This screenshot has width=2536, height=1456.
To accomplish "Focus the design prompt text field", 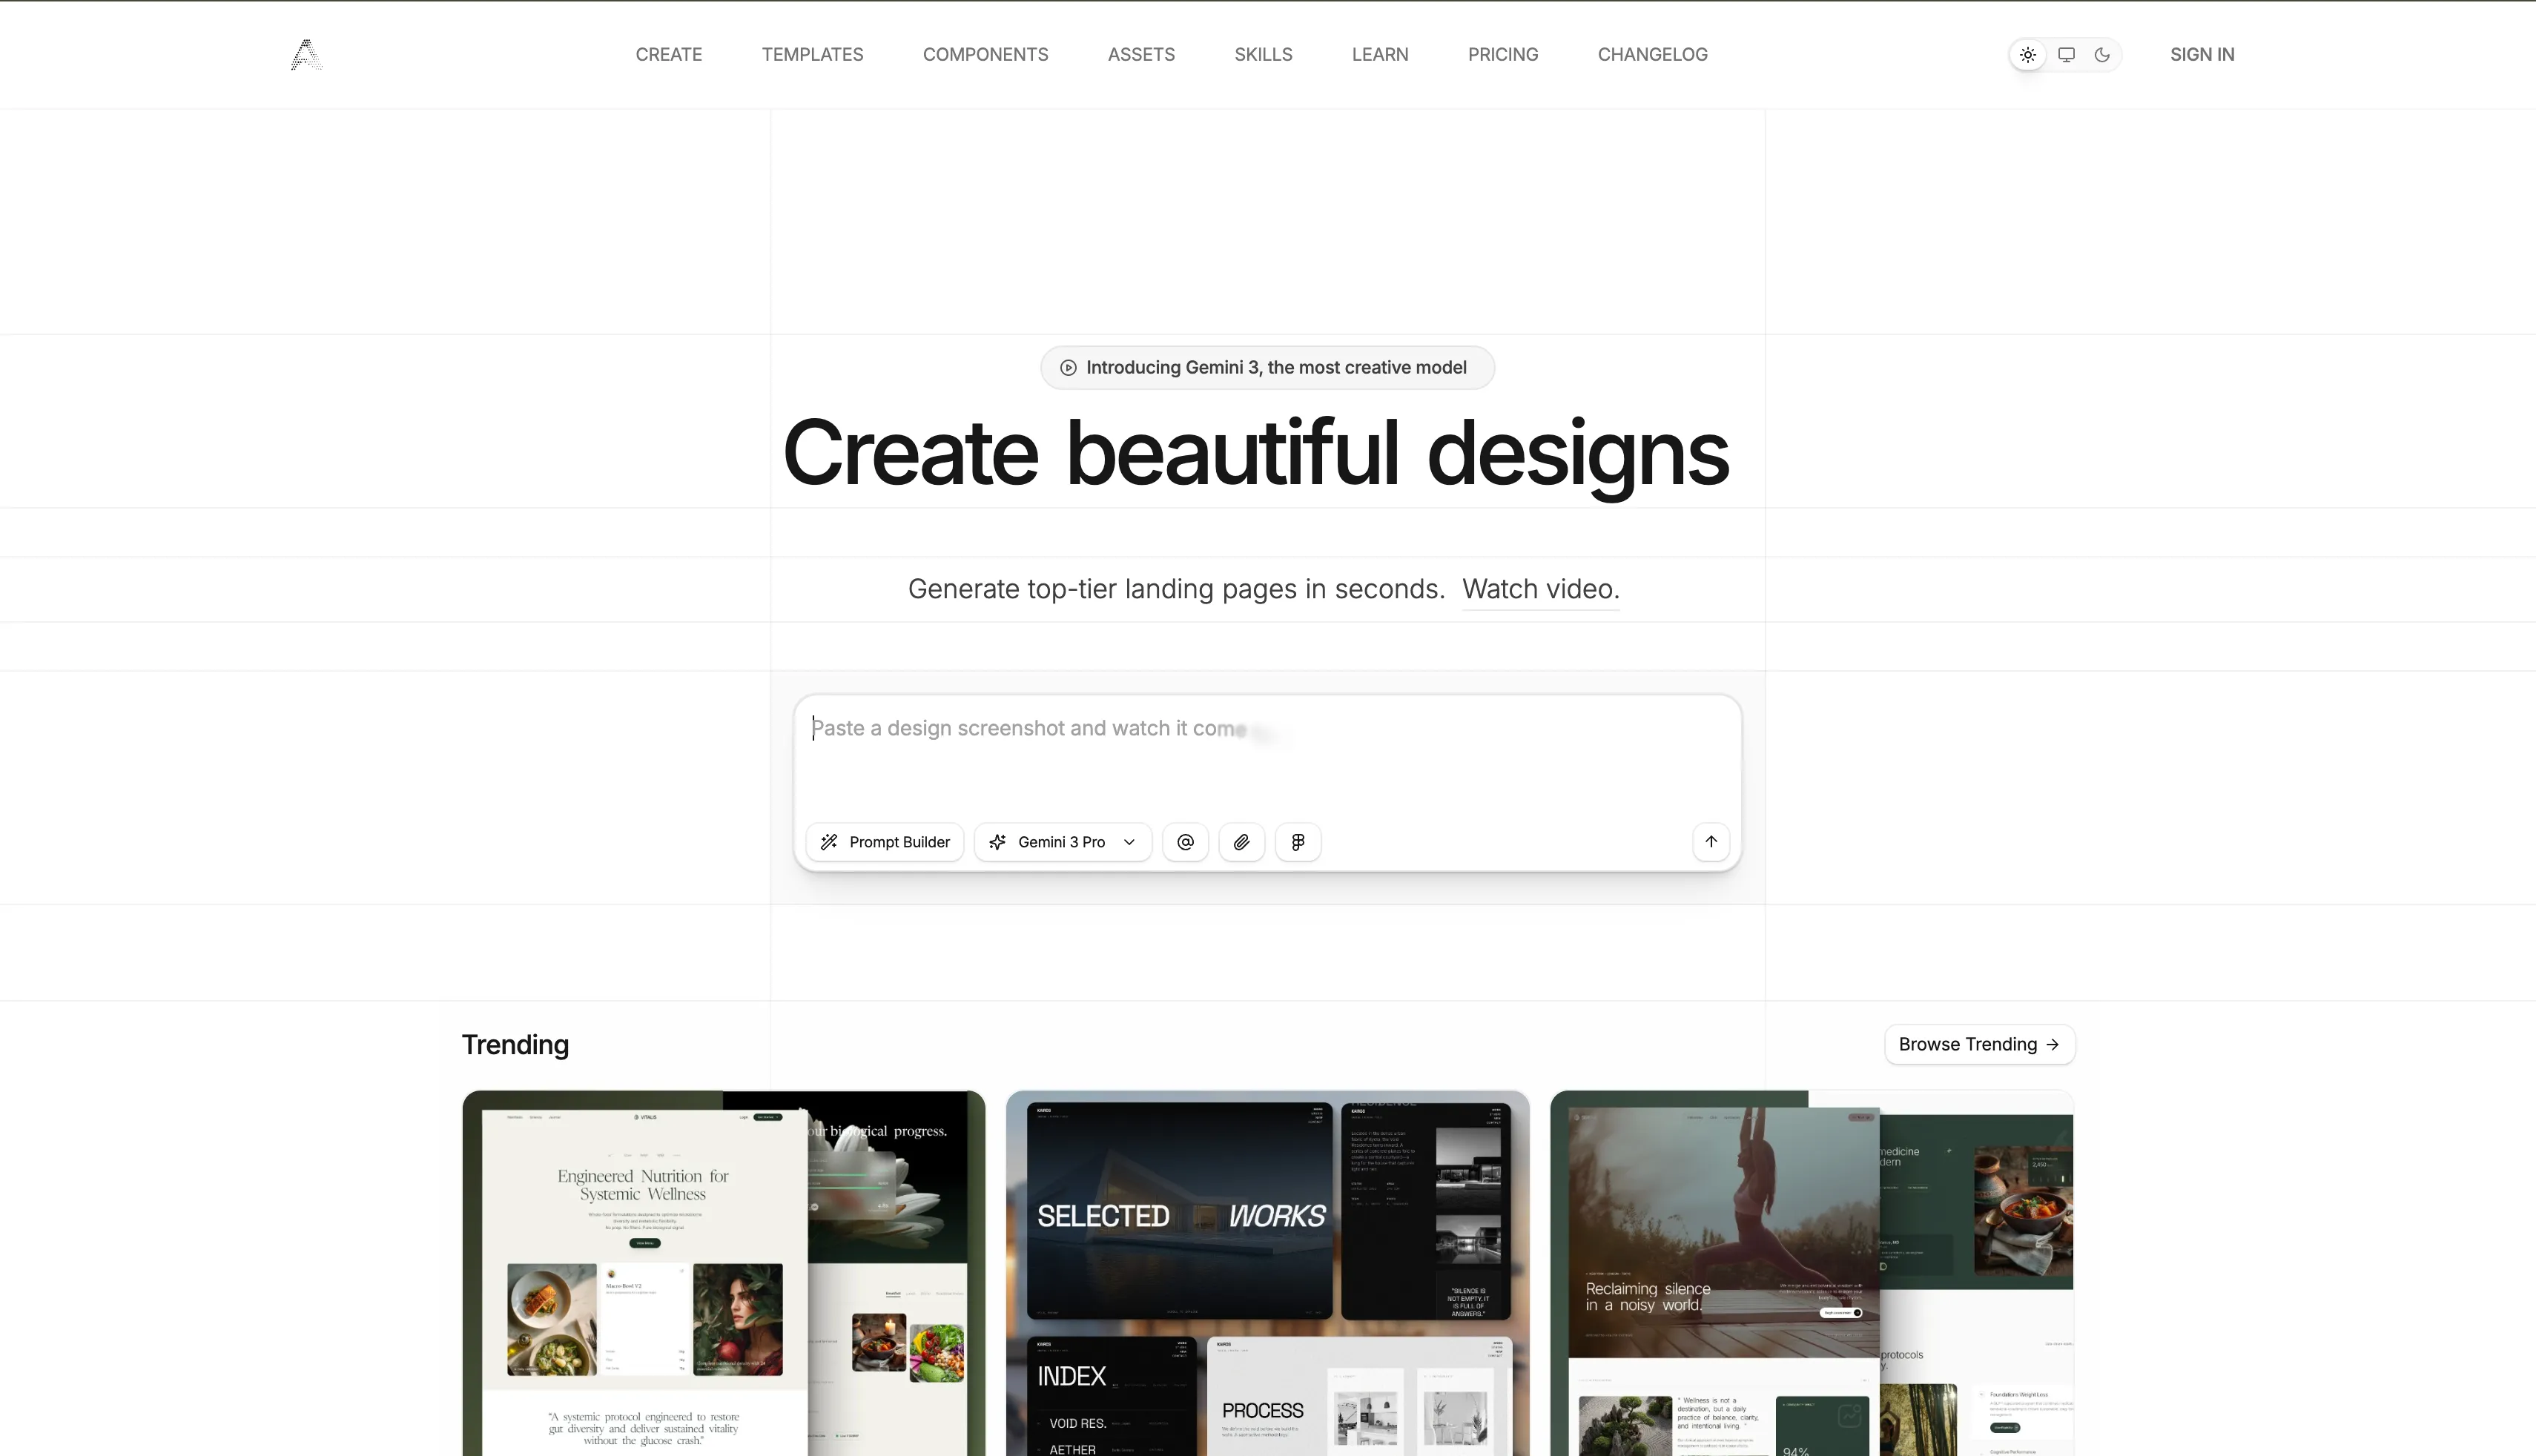I will (x=1266, y=755).
